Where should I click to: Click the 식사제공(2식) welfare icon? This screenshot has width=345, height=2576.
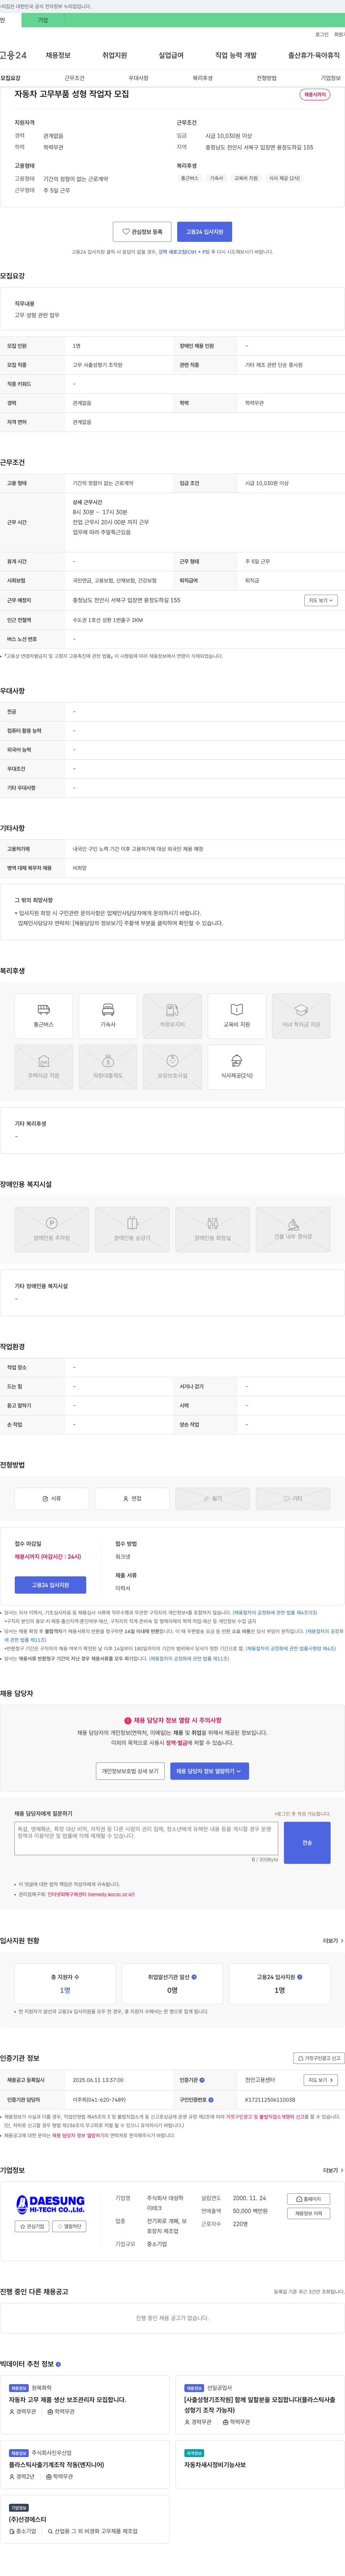[237, 1067]
